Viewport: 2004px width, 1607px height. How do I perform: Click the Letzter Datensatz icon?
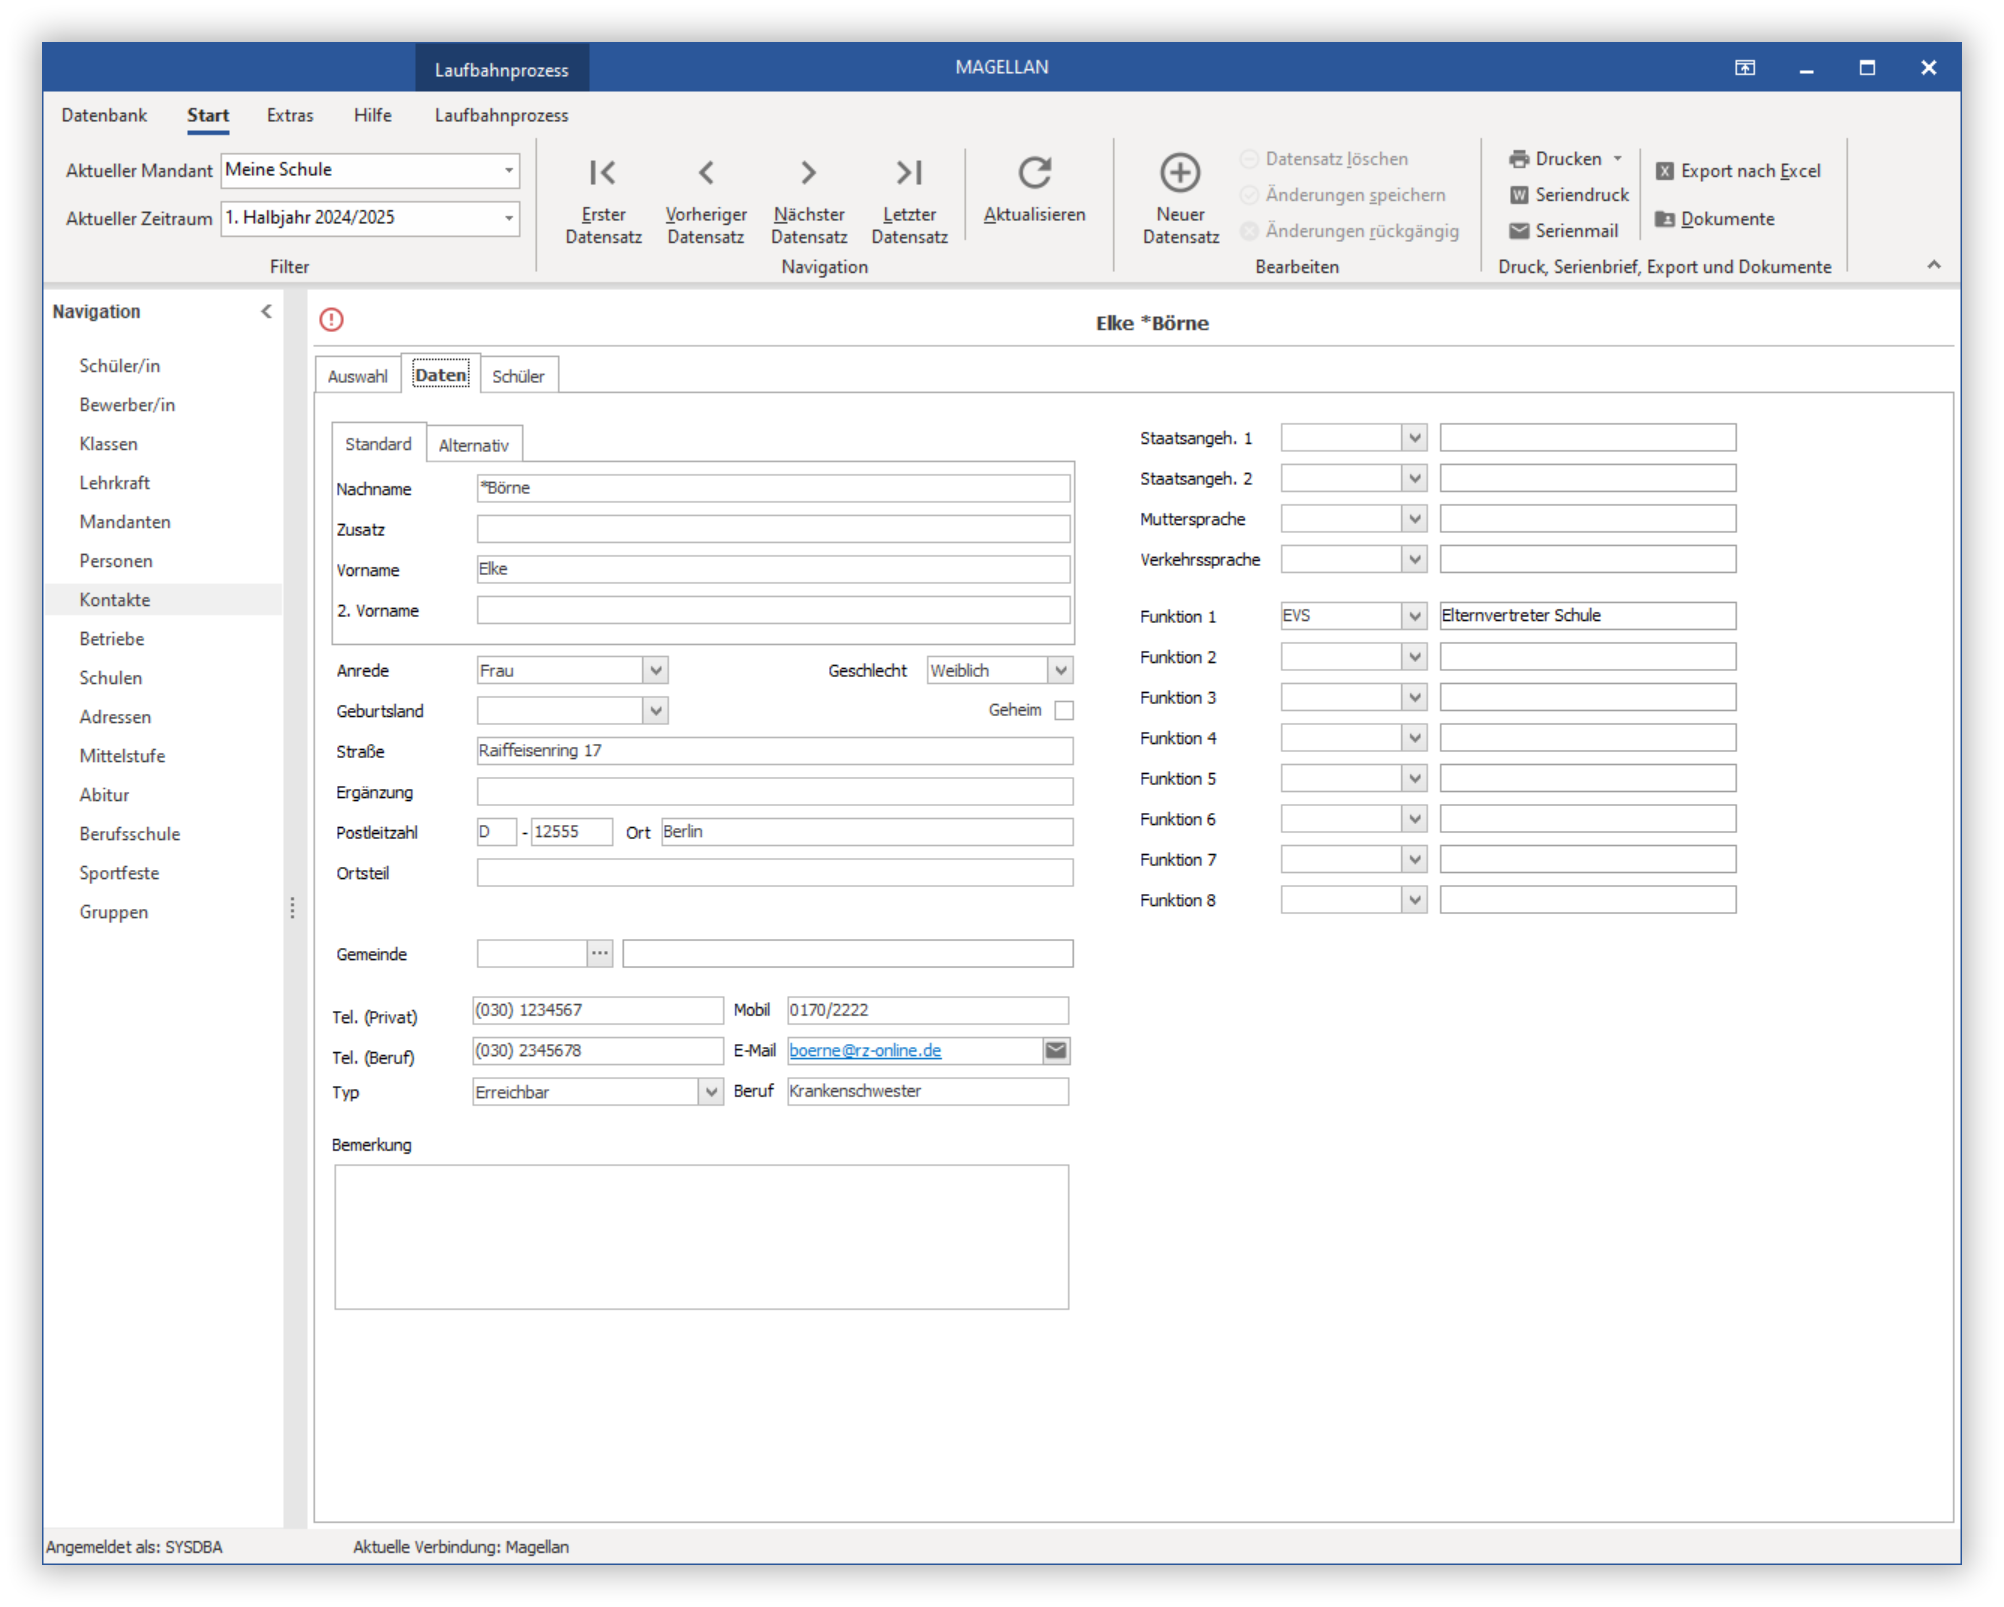pyautogui.click(x=909, y=173)
